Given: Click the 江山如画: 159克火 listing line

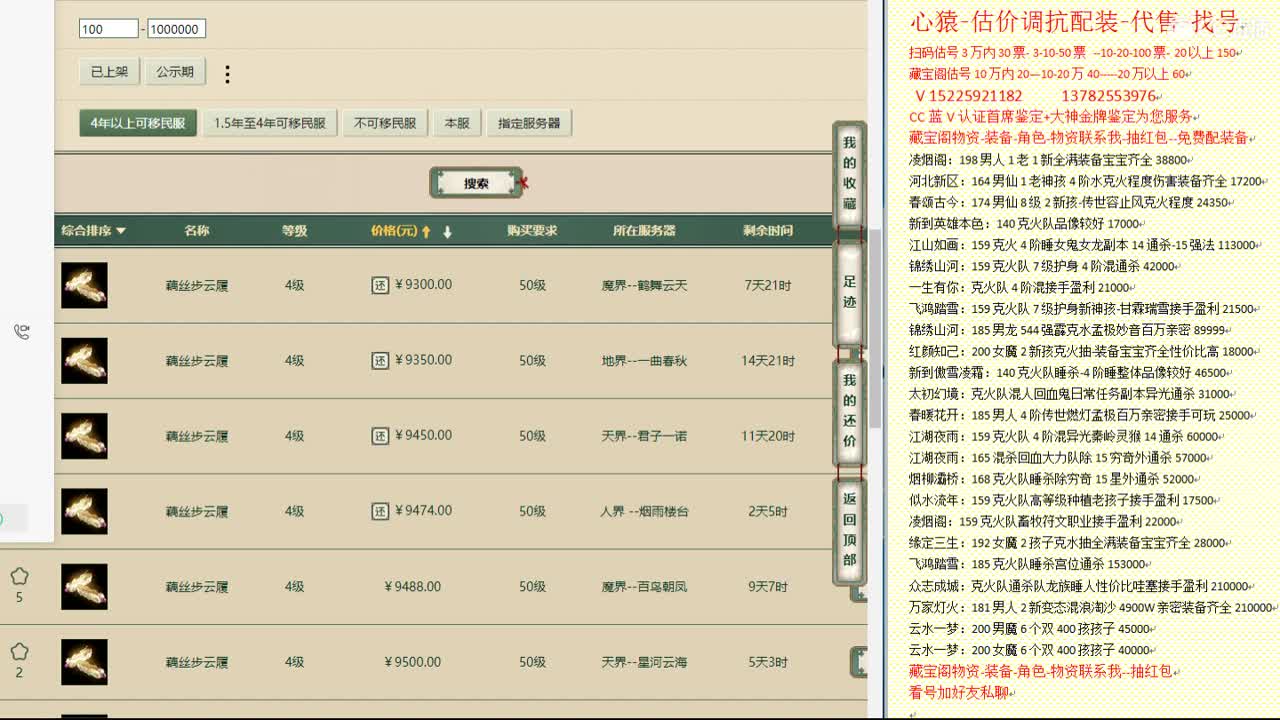Looking at the screenshot, I should point(1082,245).
